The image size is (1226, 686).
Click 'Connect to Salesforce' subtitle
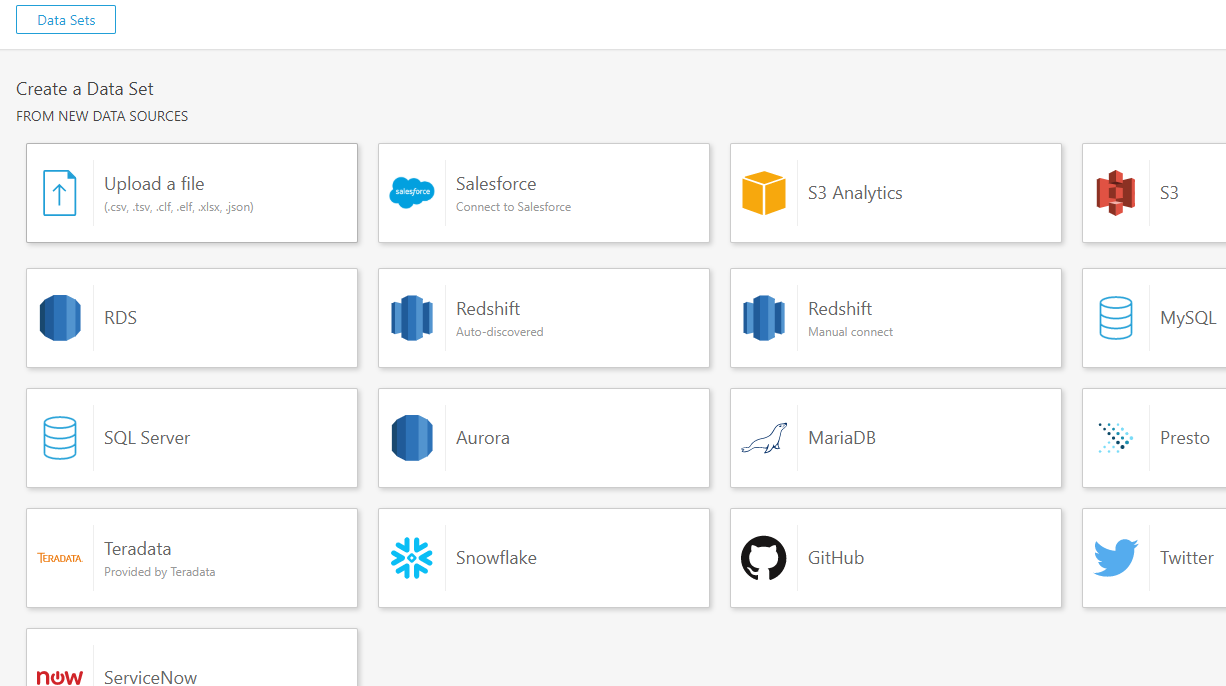tap(514, 207)
